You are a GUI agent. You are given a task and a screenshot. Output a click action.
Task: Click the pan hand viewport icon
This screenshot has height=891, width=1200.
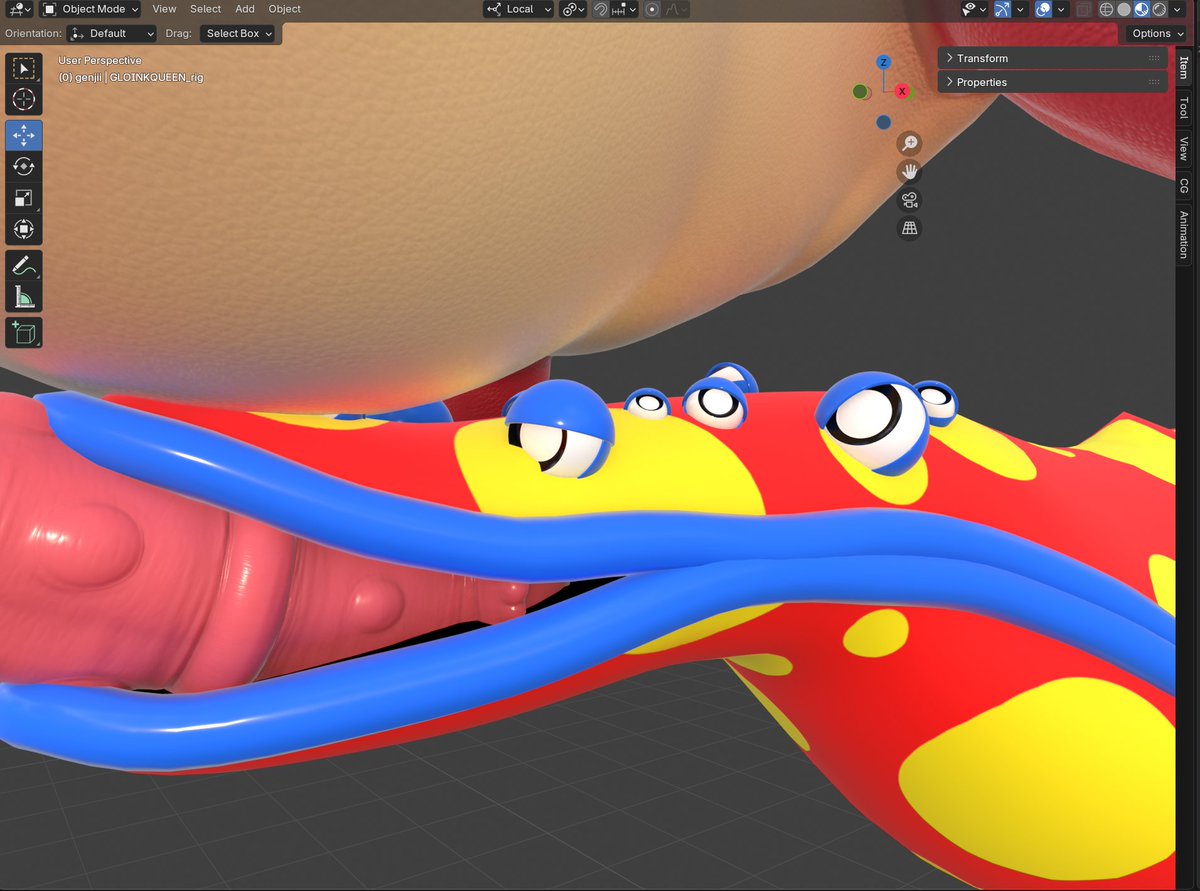(x=909, y=171)
